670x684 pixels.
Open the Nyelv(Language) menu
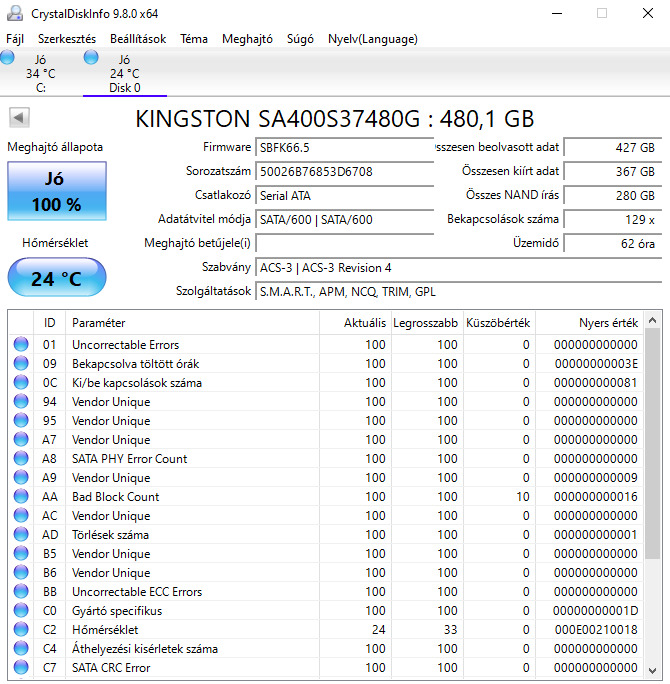click(x=373, y=39)
